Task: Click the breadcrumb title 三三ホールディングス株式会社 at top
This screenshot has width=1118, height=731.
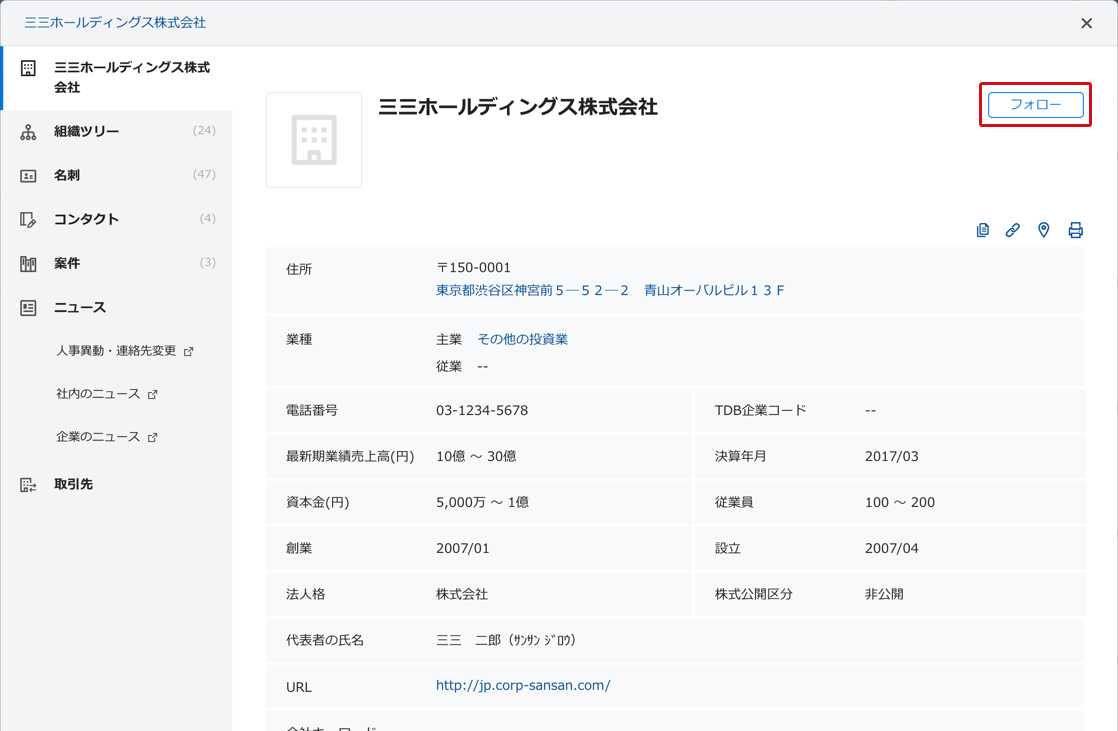Action: click(116, 23)
